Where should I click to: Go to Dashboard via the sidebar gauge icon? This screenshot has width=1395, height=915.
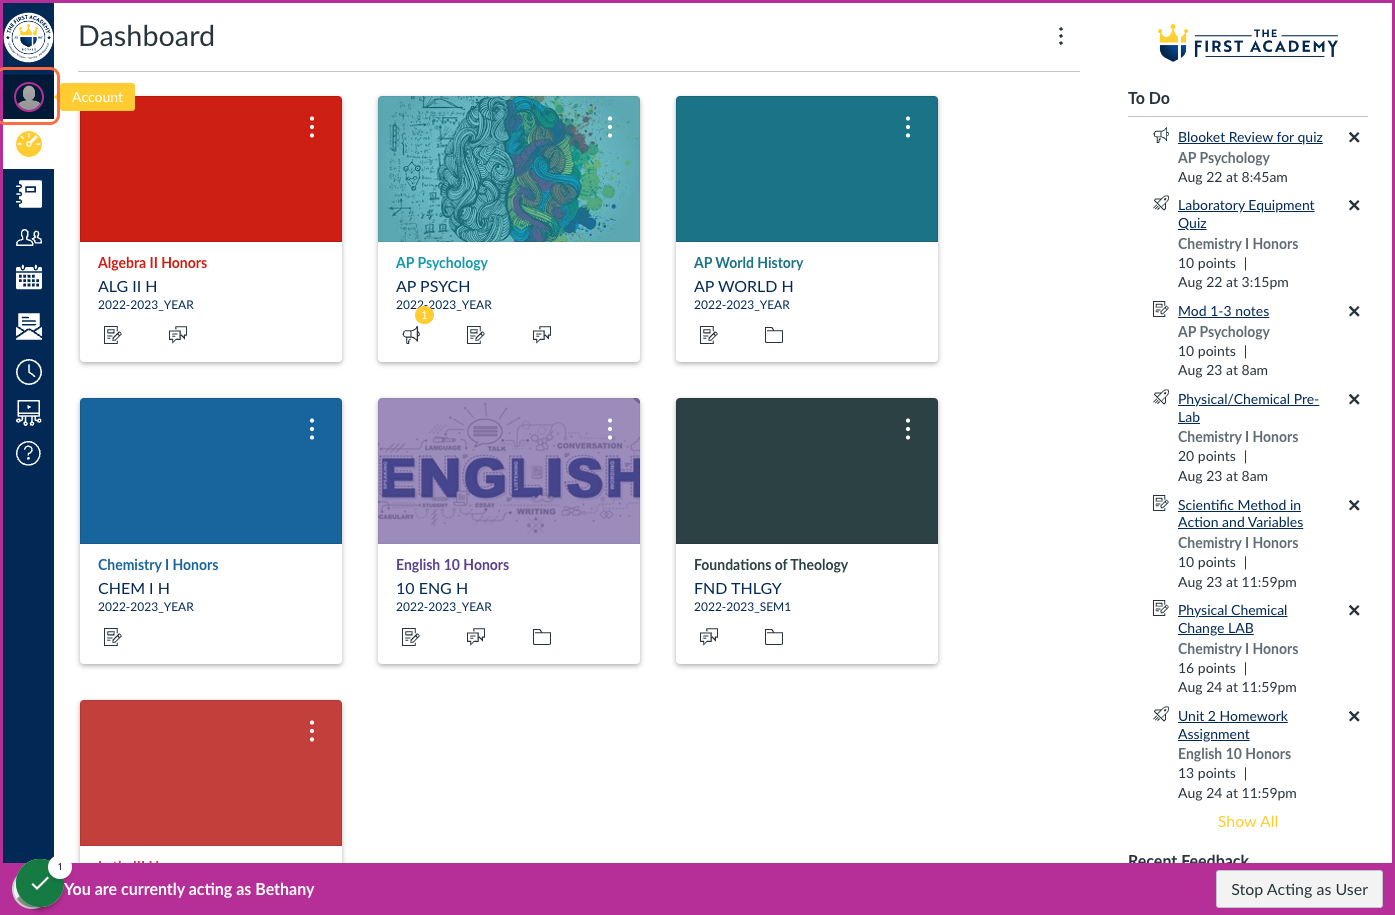coord(29,144)
